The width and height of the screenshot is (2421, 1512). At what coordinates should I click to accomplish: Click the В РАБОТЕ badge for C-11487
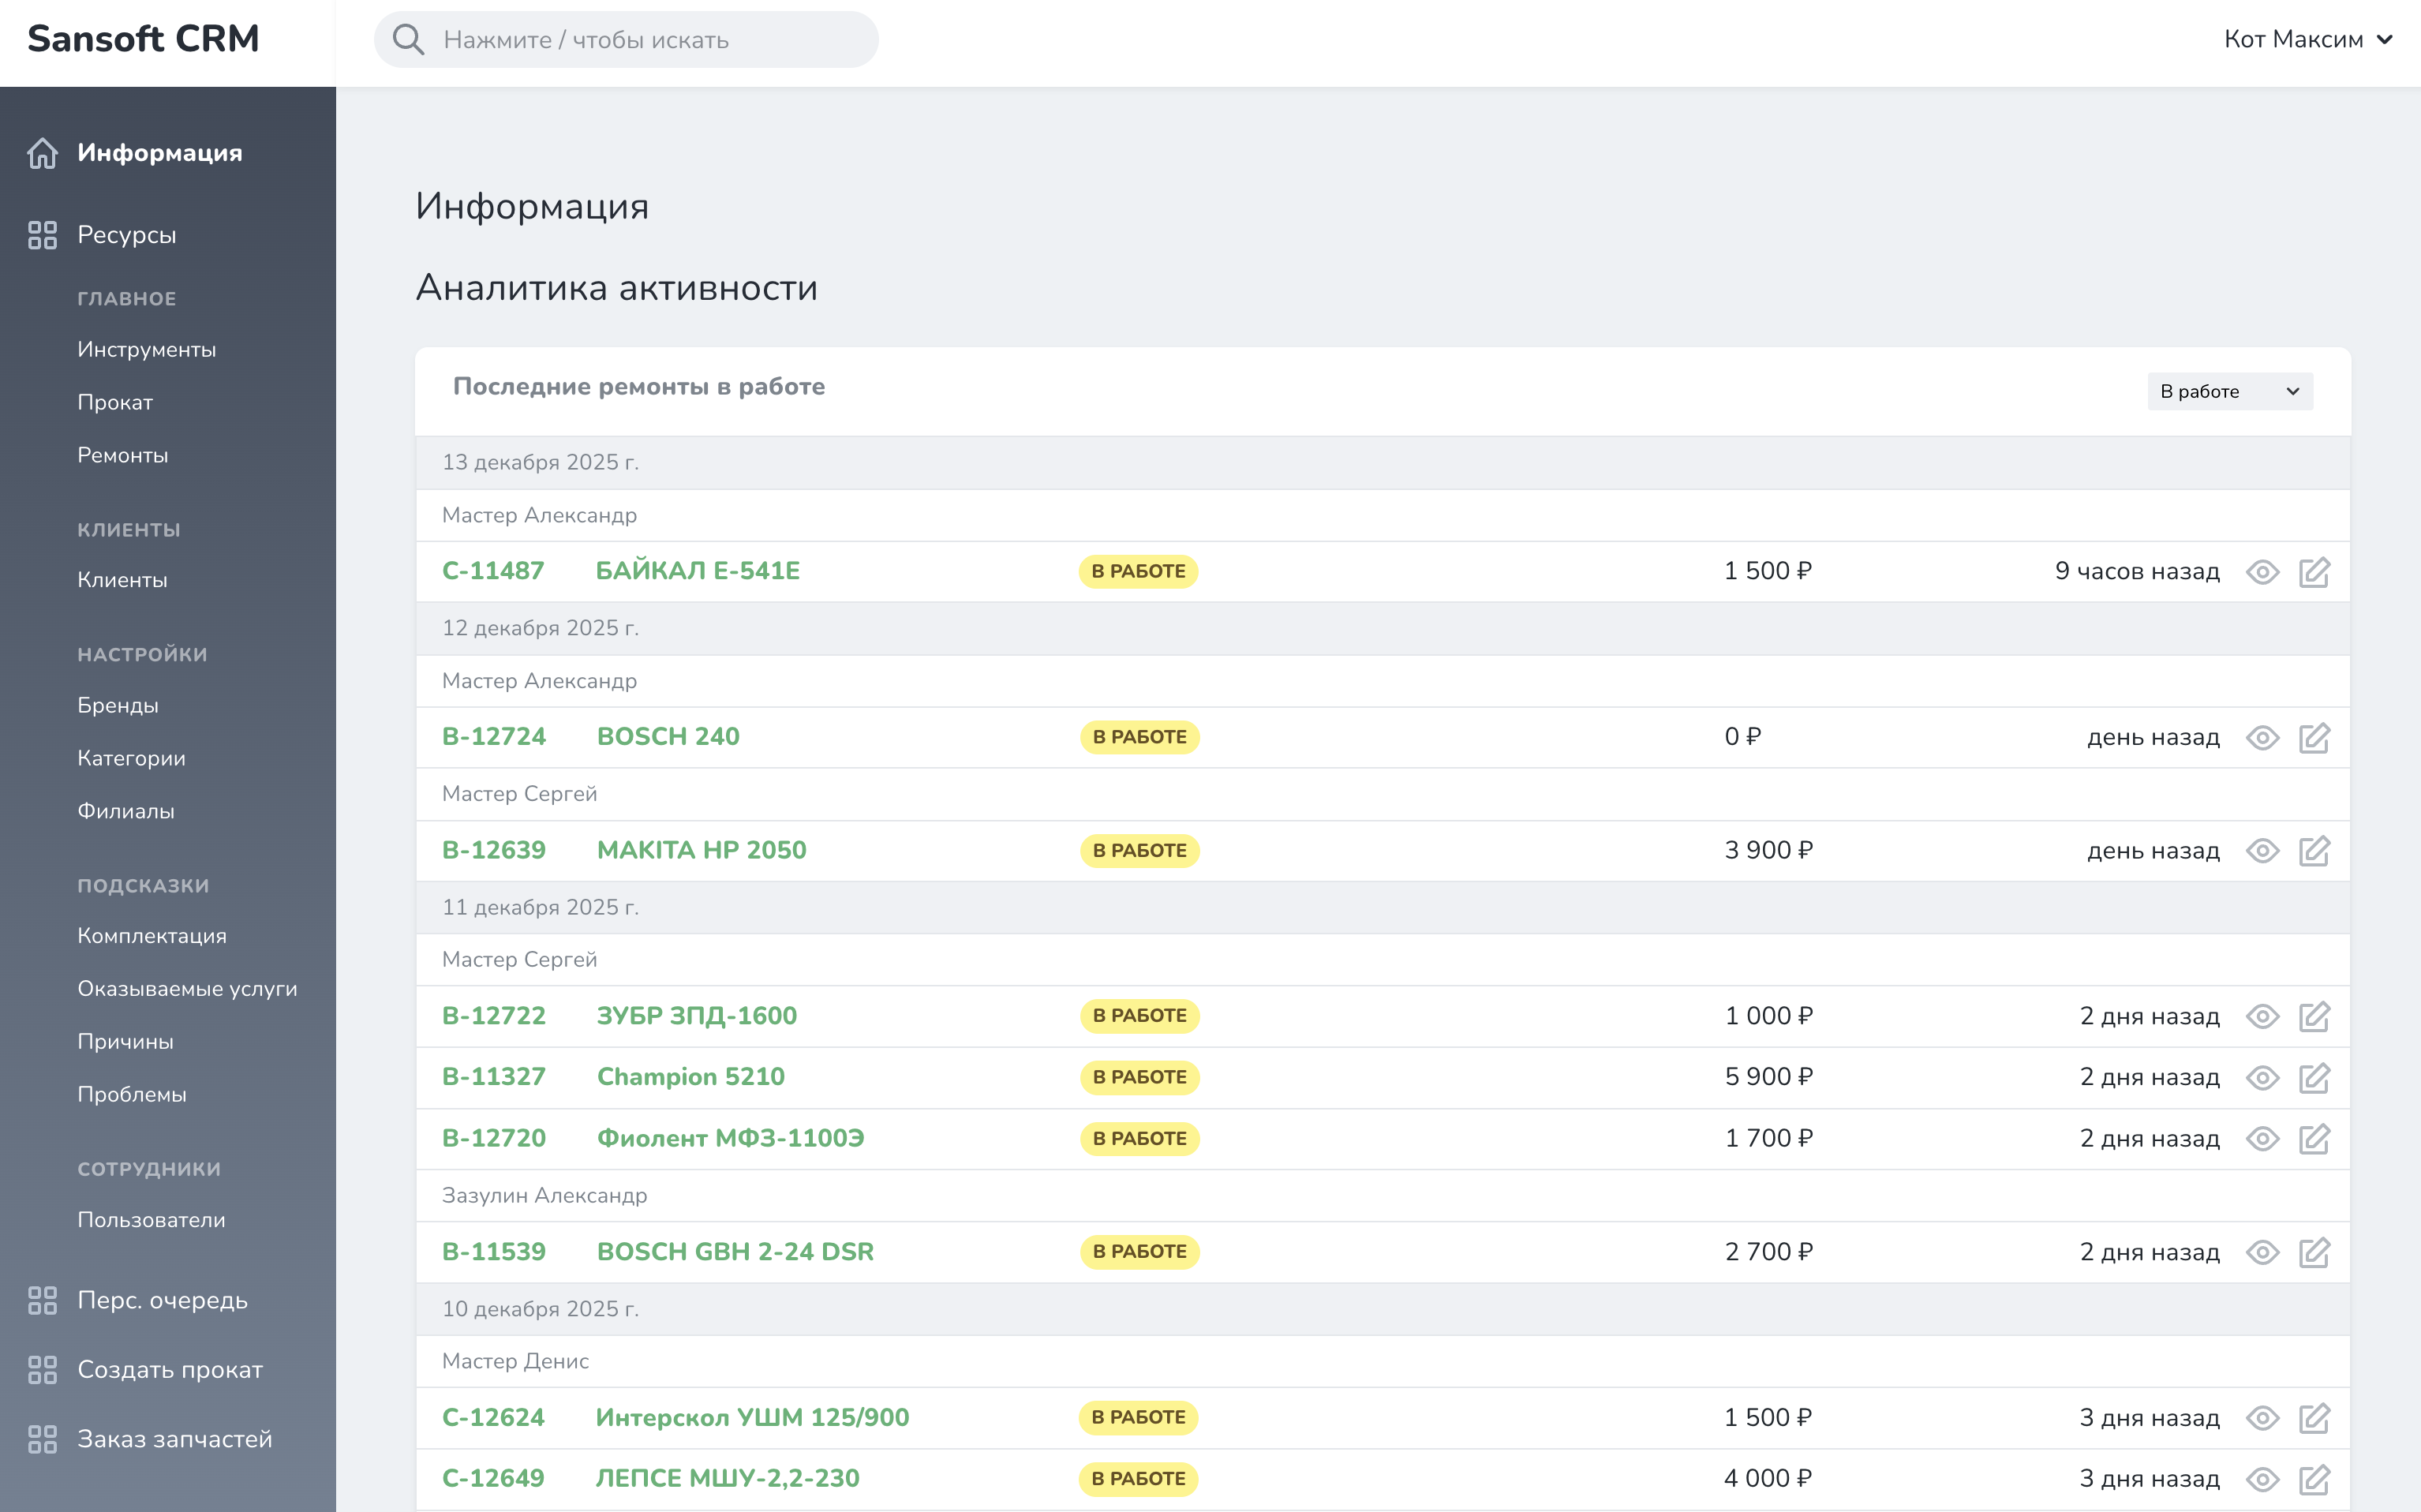(x=1138, y=572)
